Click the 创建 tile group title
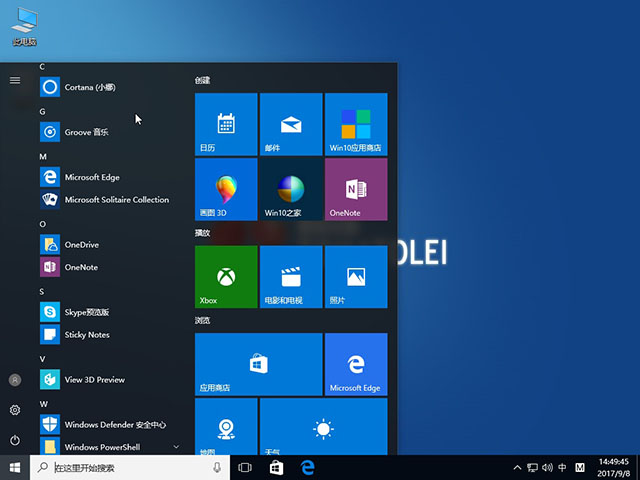640x480 pixels. 202,80
